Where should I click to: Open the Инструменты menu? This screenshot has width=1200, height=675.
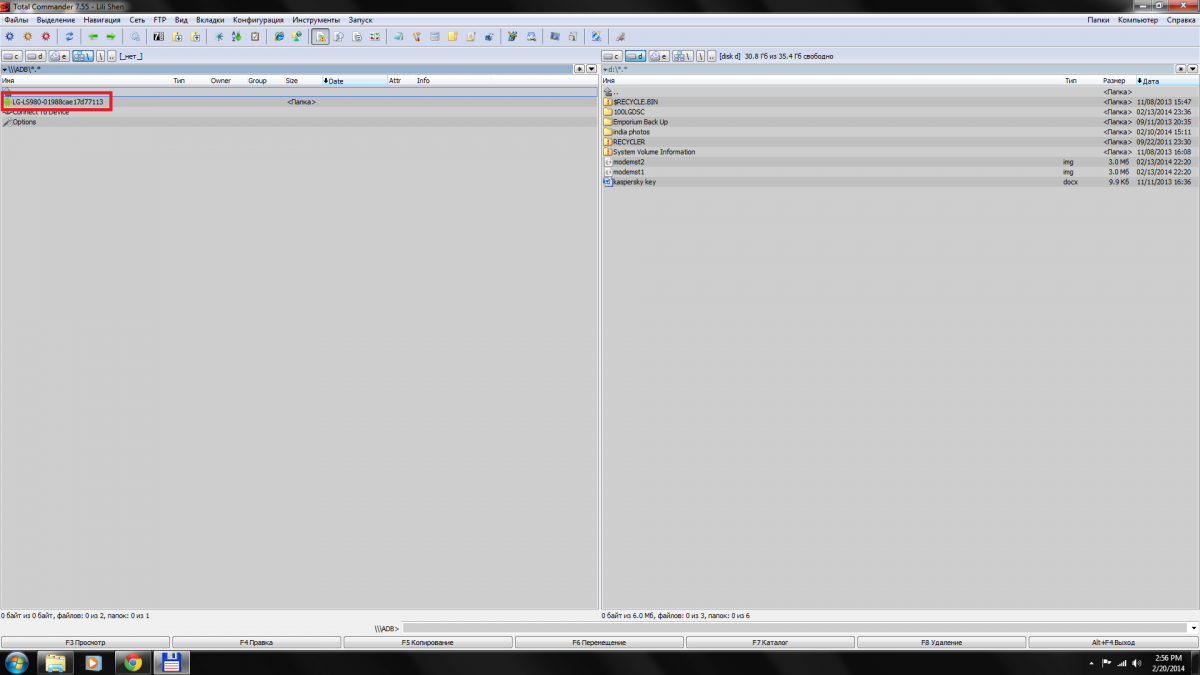(316, 20)
